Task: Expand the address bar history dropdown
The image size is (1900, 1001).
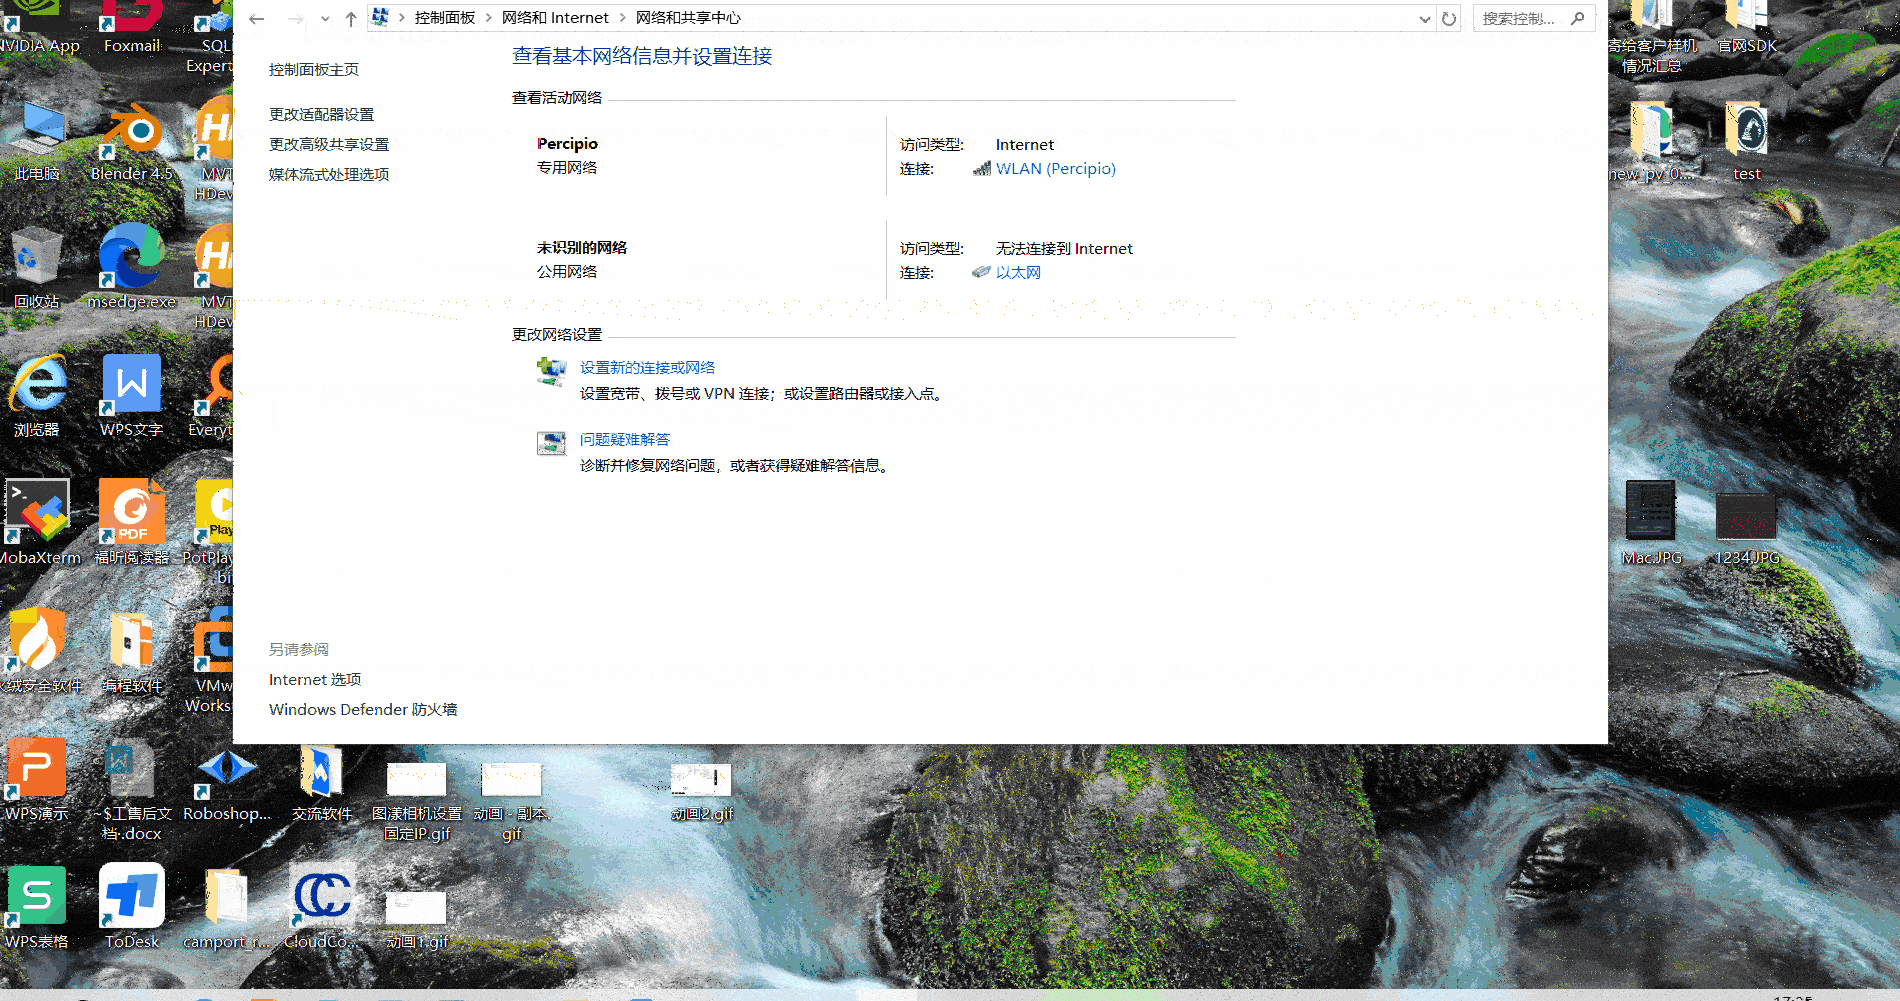Action: point(1425,17)
